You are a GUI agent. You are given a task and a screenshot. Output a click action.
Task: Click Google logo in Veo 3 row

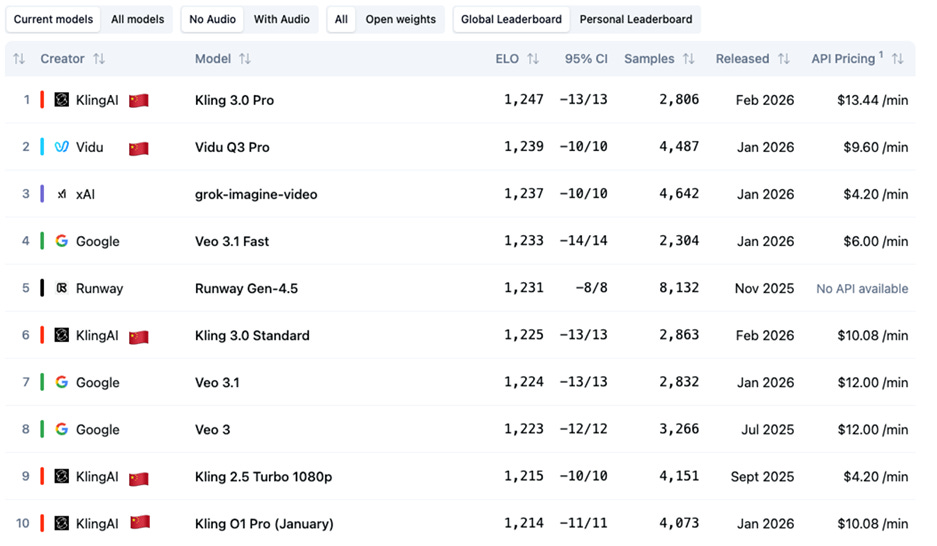coord(62,429)
